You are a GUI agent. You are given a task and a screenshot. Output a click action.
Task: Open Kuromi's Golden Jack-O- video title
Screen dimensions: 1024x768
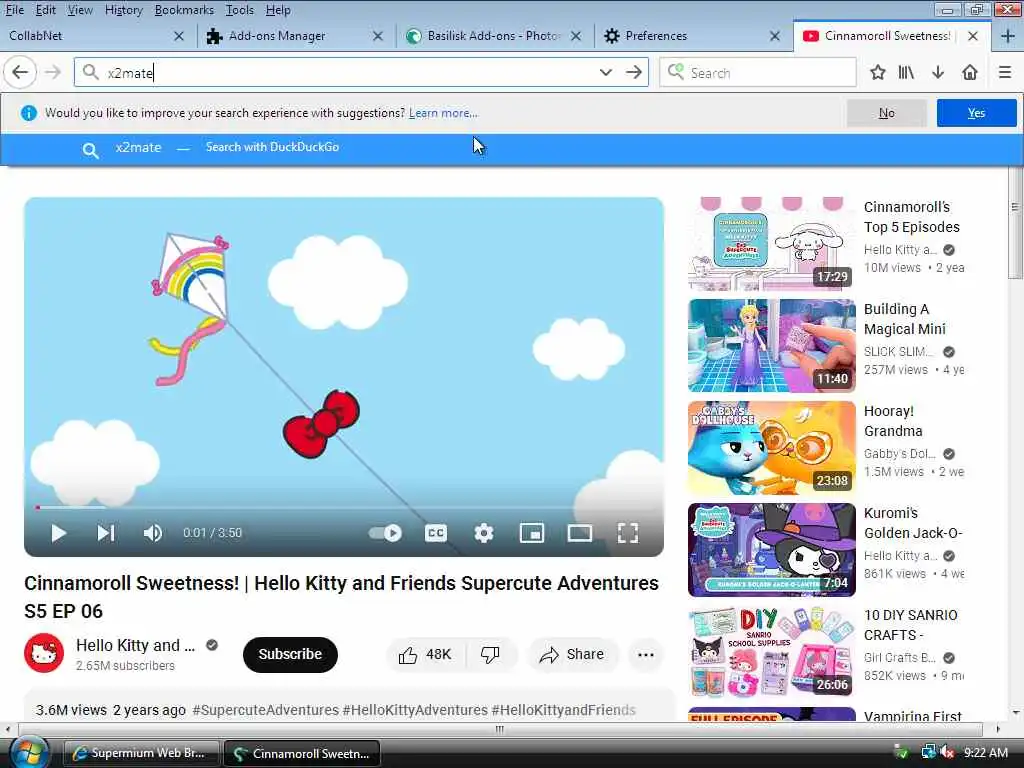pyautogui.click(x=913, y=523)
